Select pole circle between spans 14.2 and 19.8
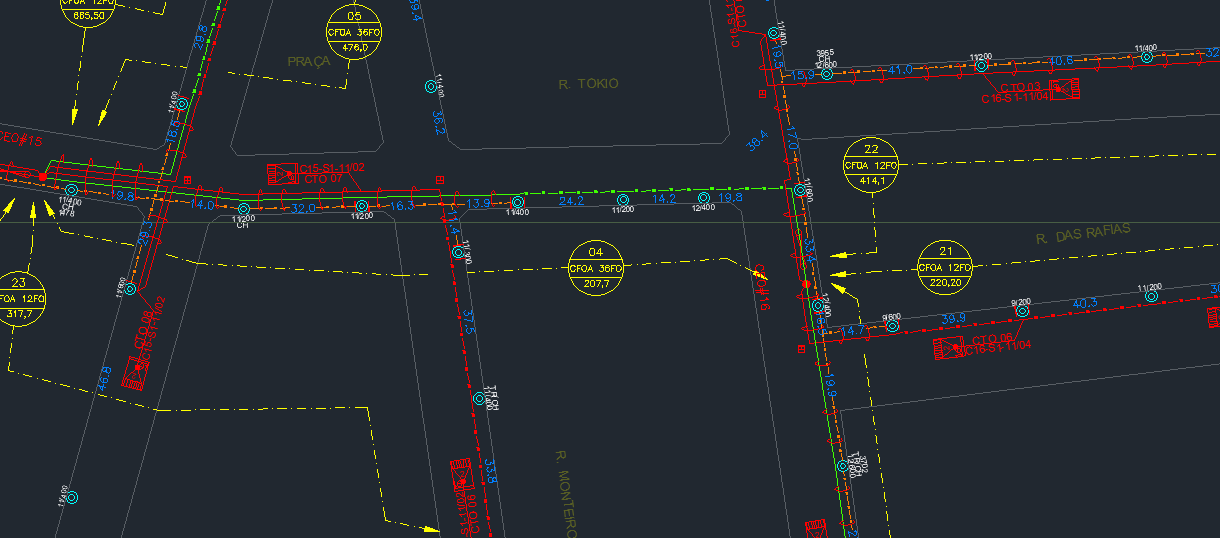 point(703,197)
